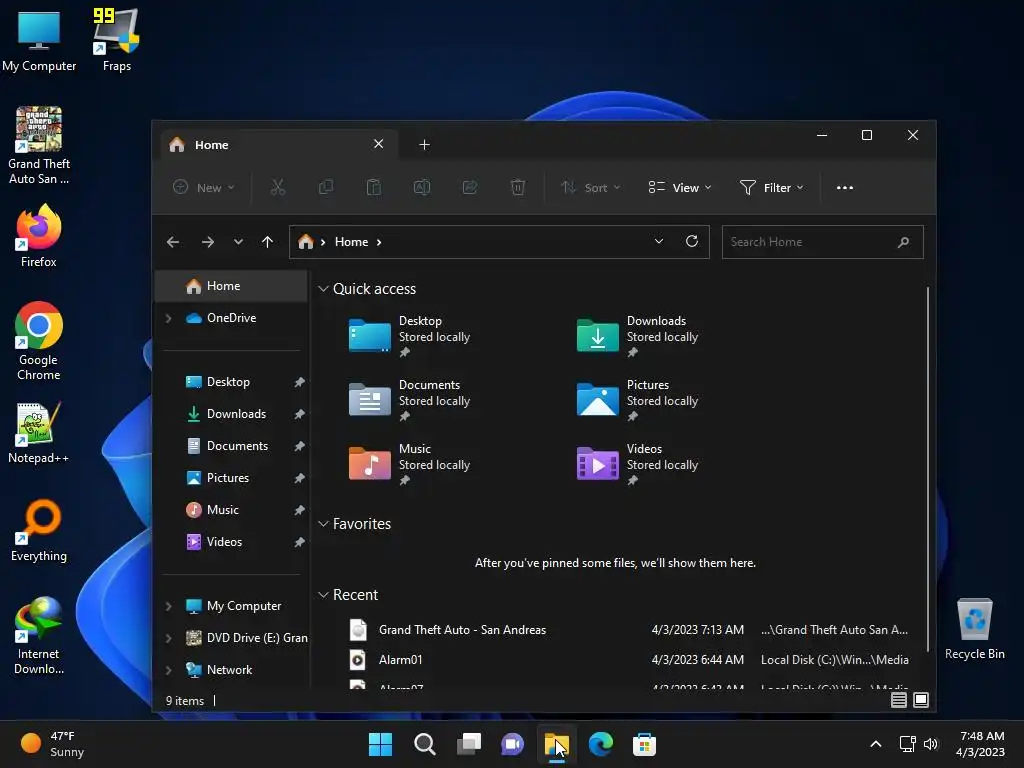Viewport: 1024px width, 768px height.
Task: Select the Everything desktop shortcut
Action: click(39, 530)
